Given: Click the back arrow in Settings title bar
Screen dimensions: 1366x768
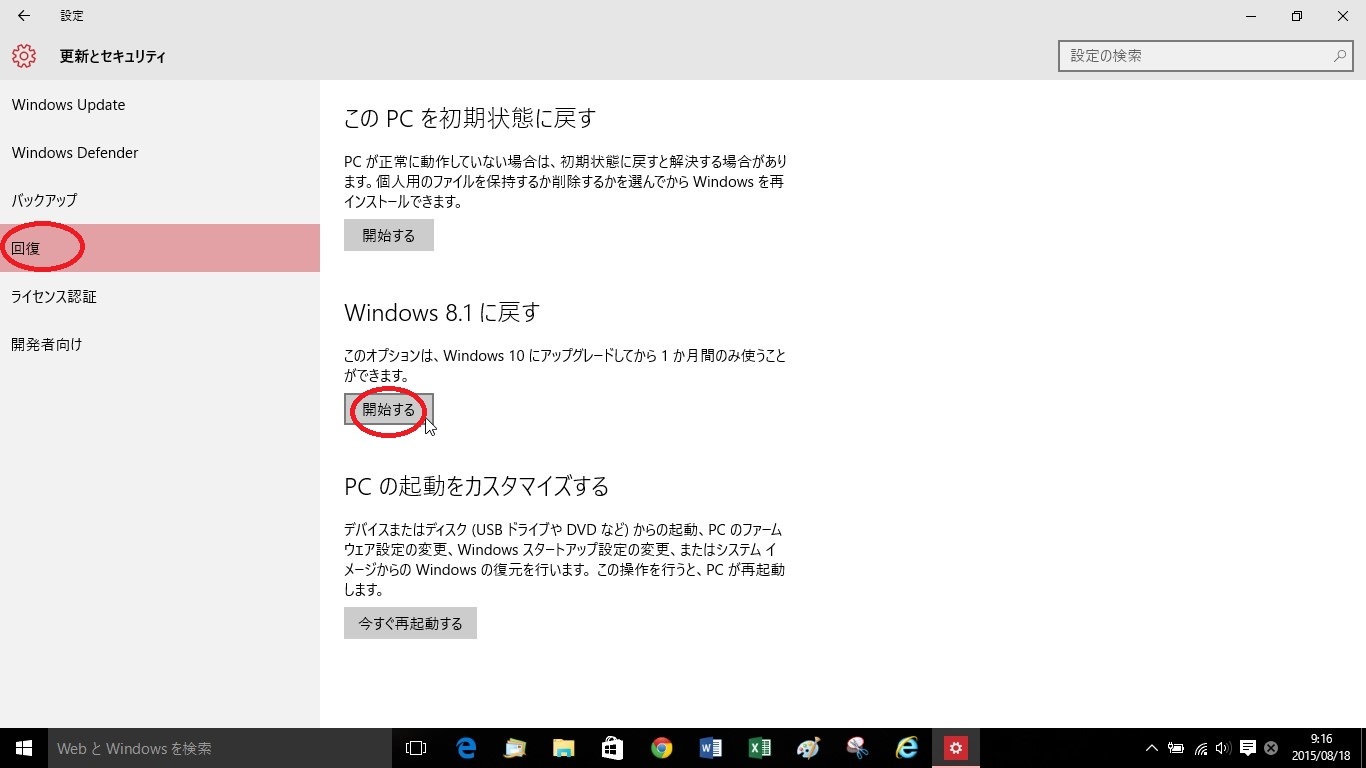Looking at the screenshot, I should pyautogui.click(x=24, y=16).
